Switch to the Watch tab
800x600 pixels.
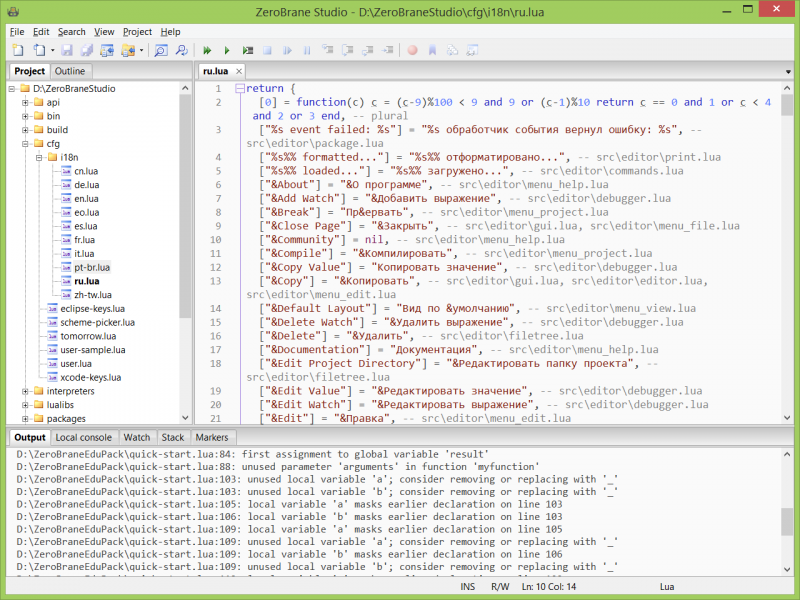[x=137, y=437]
